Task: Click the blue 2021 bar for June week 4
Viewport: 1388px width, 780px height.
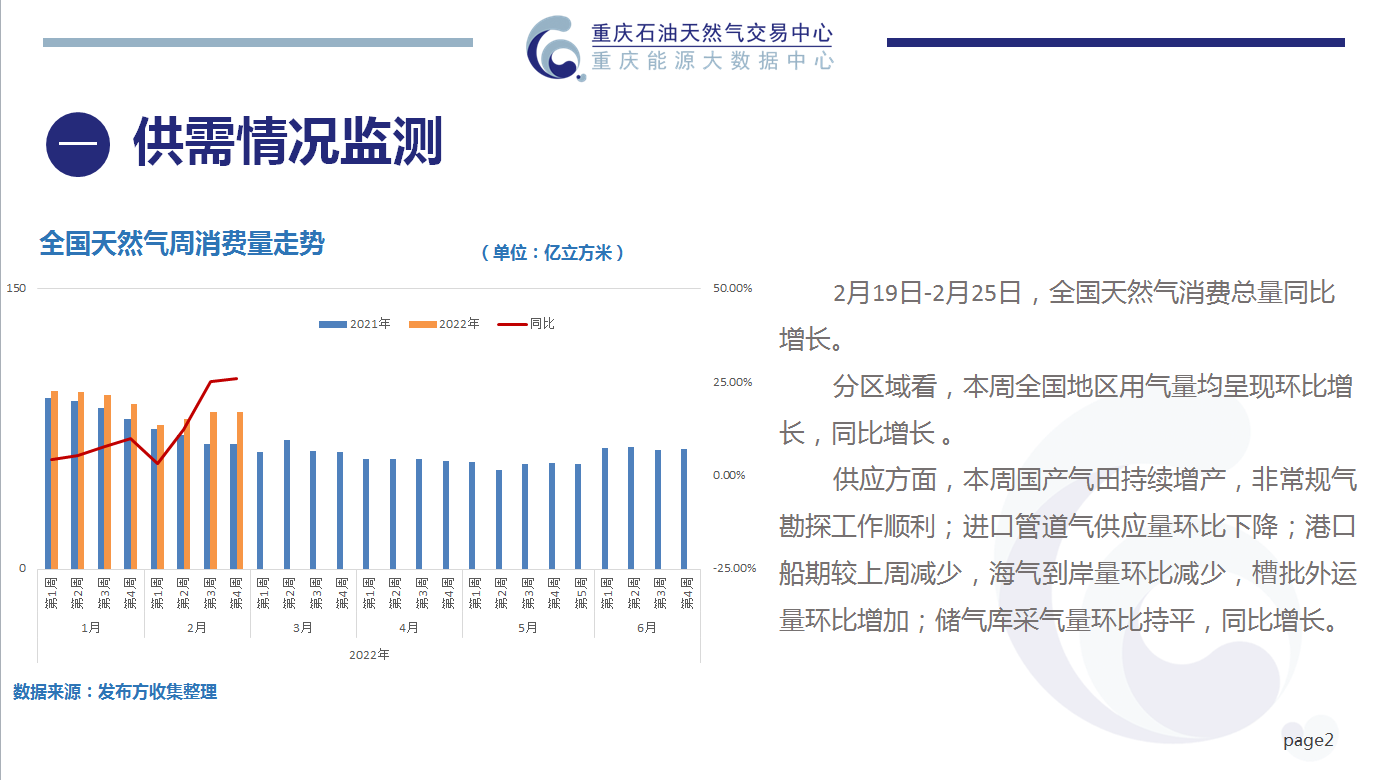Action: click(x=684, y=509)
